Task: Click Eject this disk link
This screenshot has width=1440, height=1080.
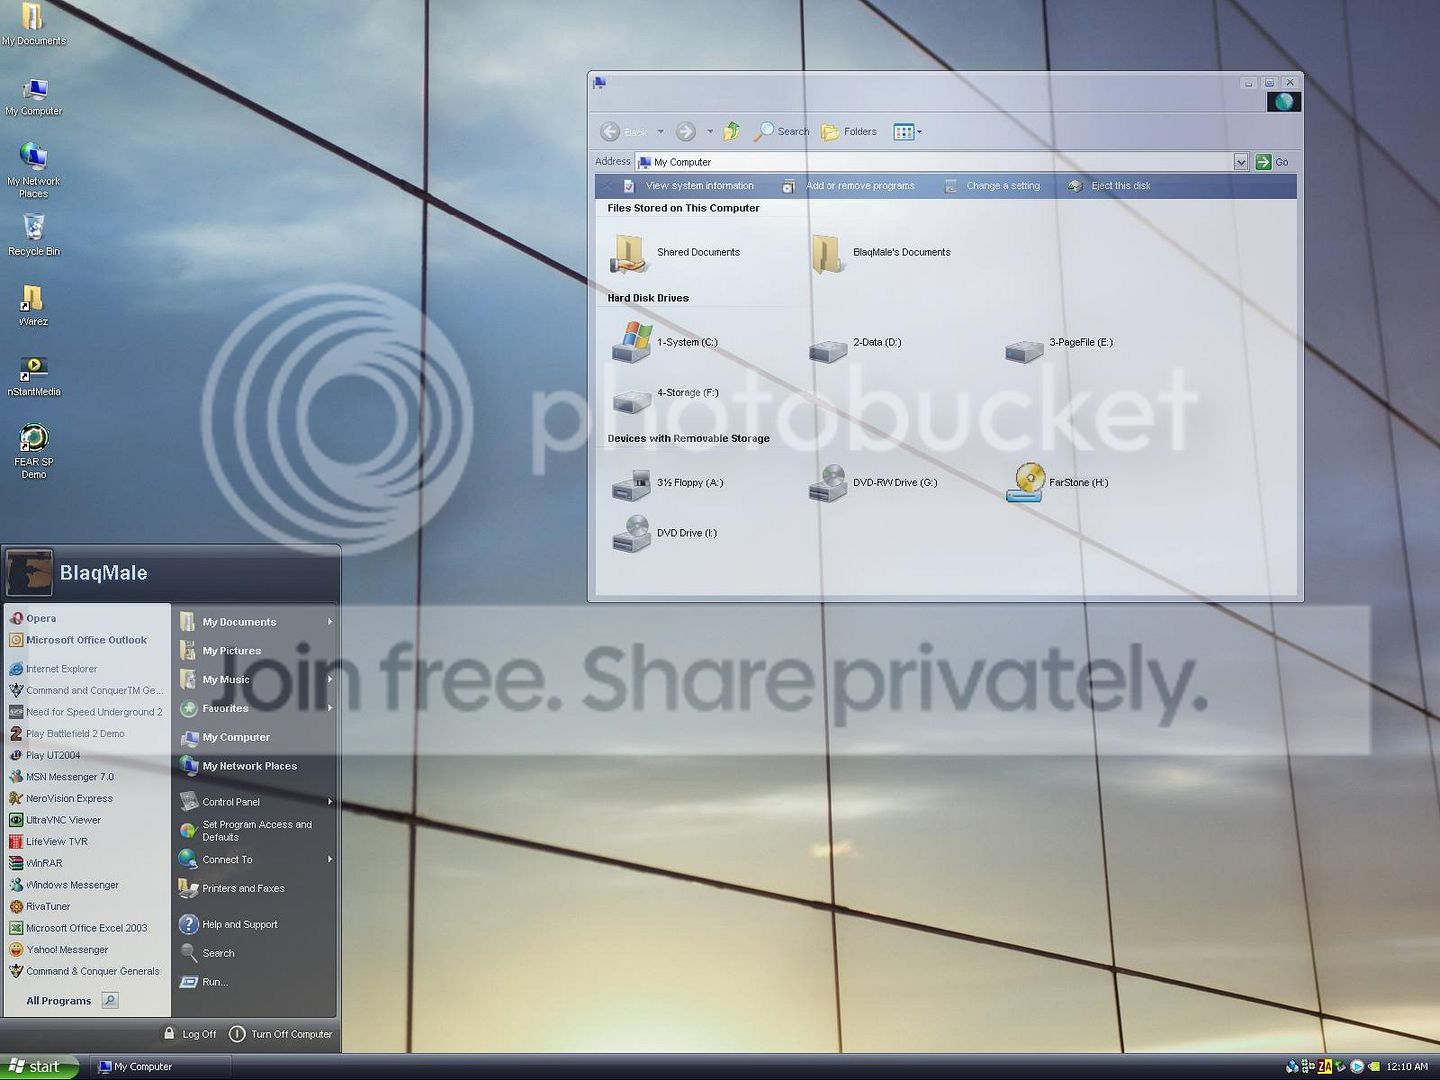Action: point(1109,186)
